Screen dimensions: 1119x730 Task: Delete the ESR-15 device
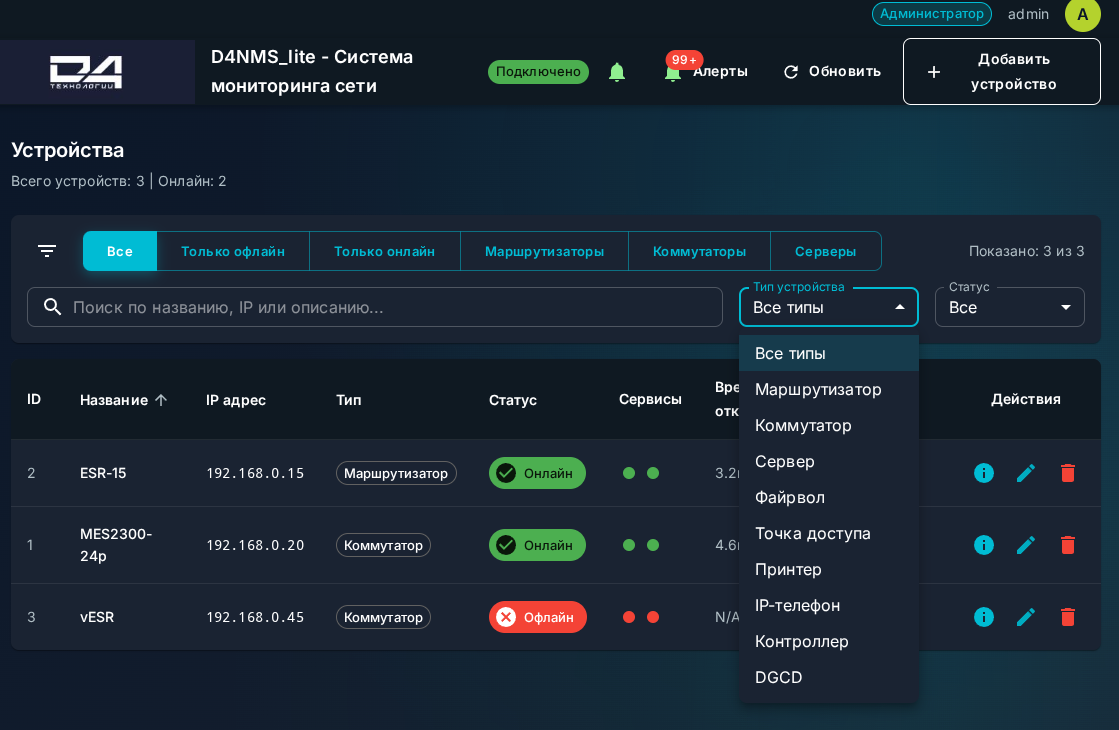(x=1068, y=473)
